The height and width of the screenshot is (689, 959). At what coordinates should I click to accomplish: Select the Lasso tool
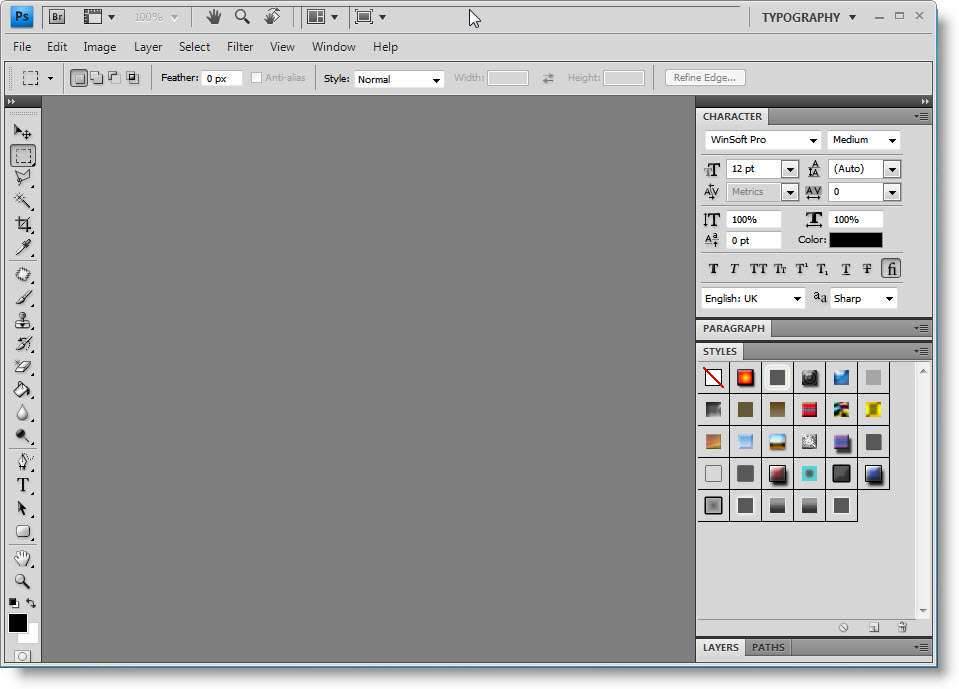pos(22,178)
